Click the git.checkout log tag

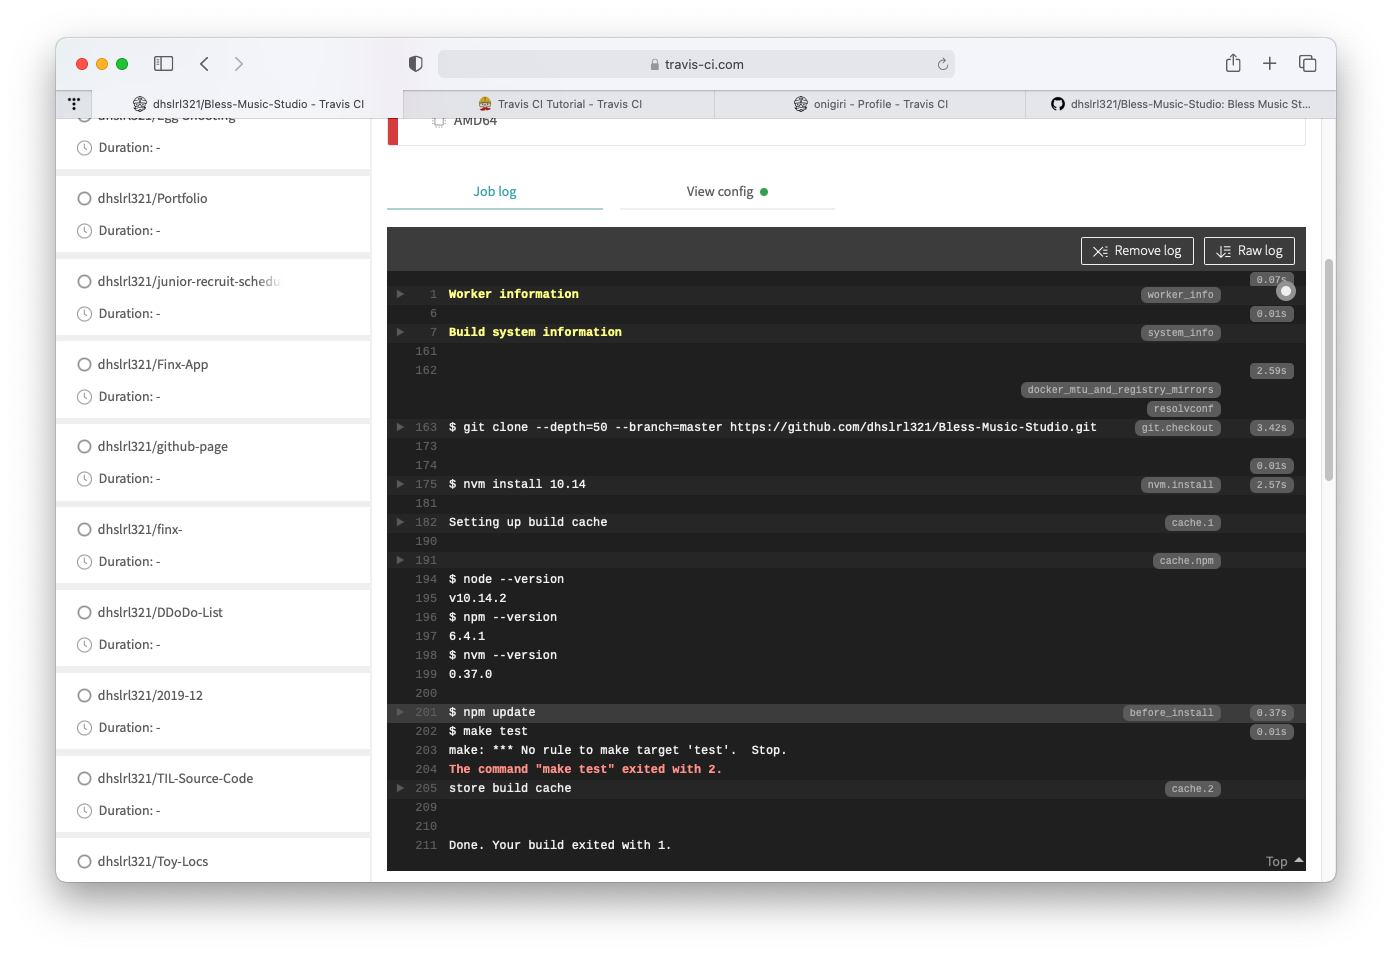pos(1177,428)
